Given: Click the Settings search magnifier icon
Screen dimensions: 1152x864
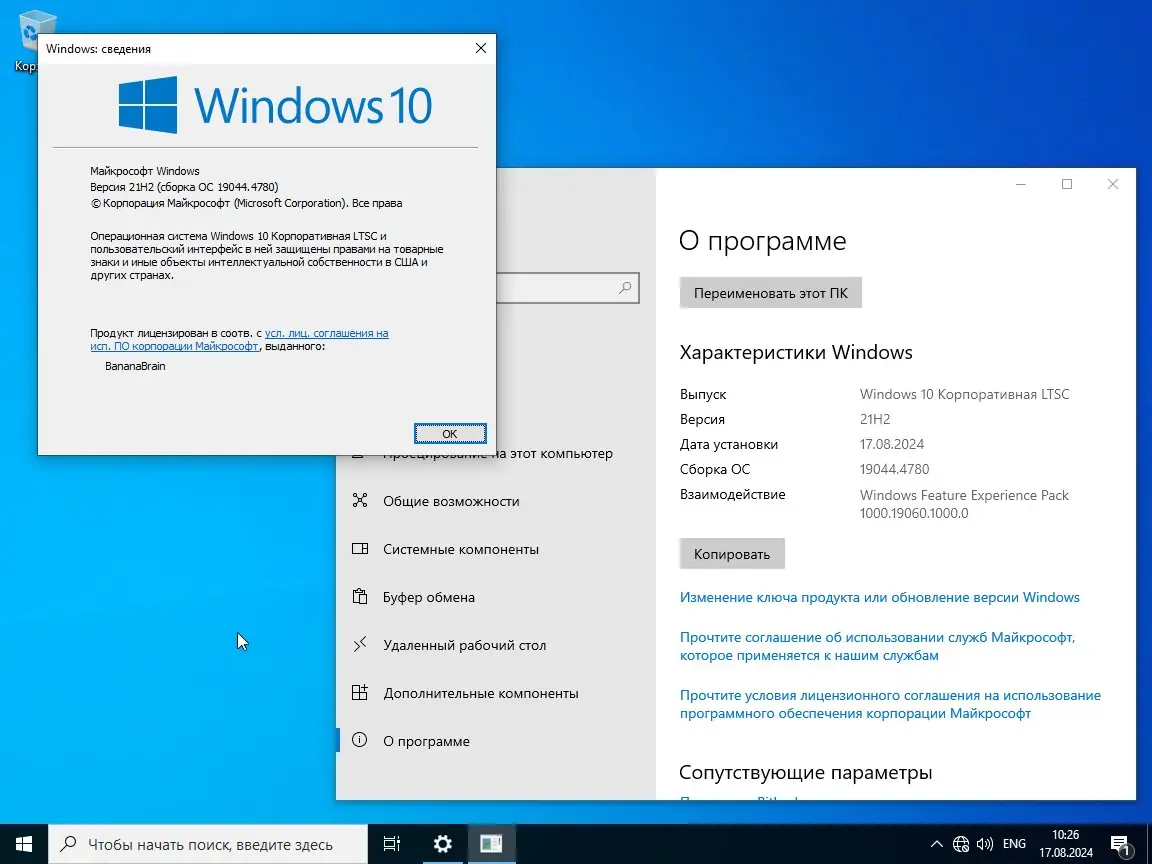Looking at the screenshot, I should click(624, 288).
